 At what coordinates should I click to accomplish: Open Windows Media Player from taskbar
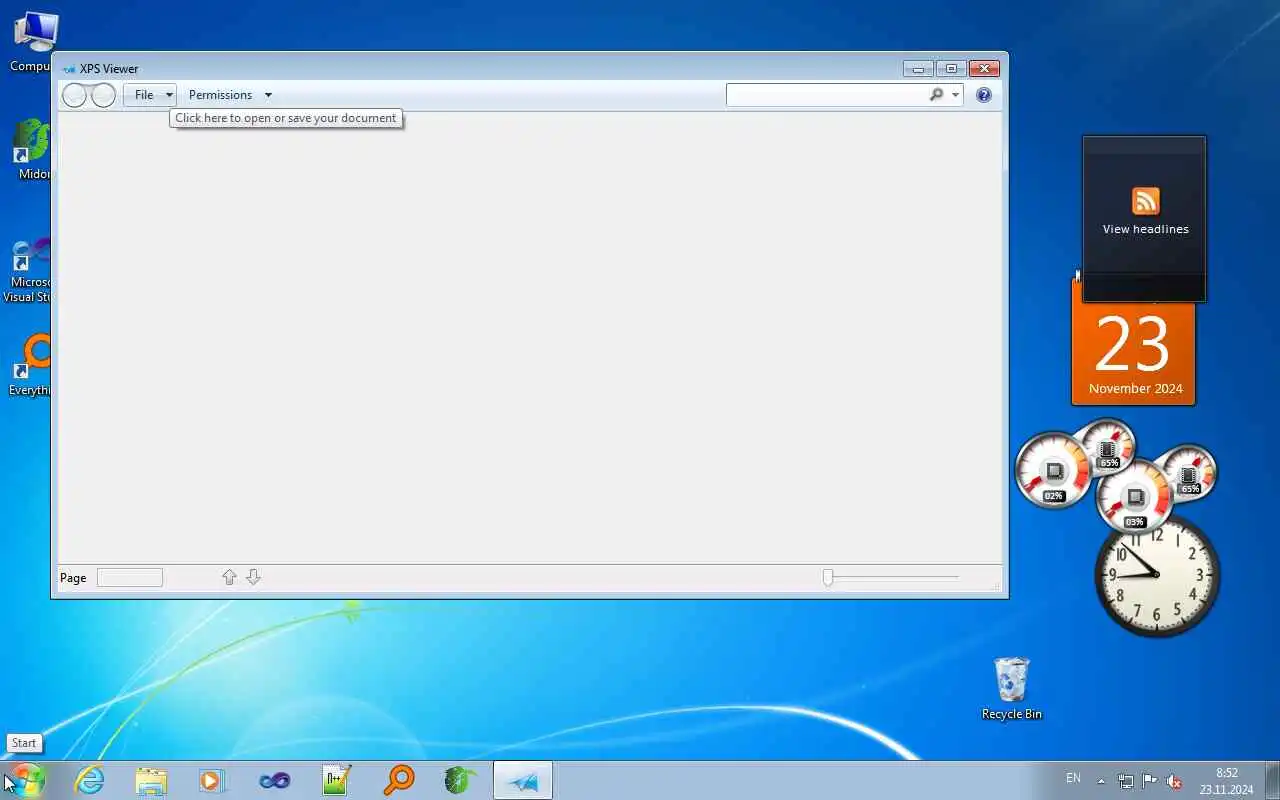click(x=212, y=780)
